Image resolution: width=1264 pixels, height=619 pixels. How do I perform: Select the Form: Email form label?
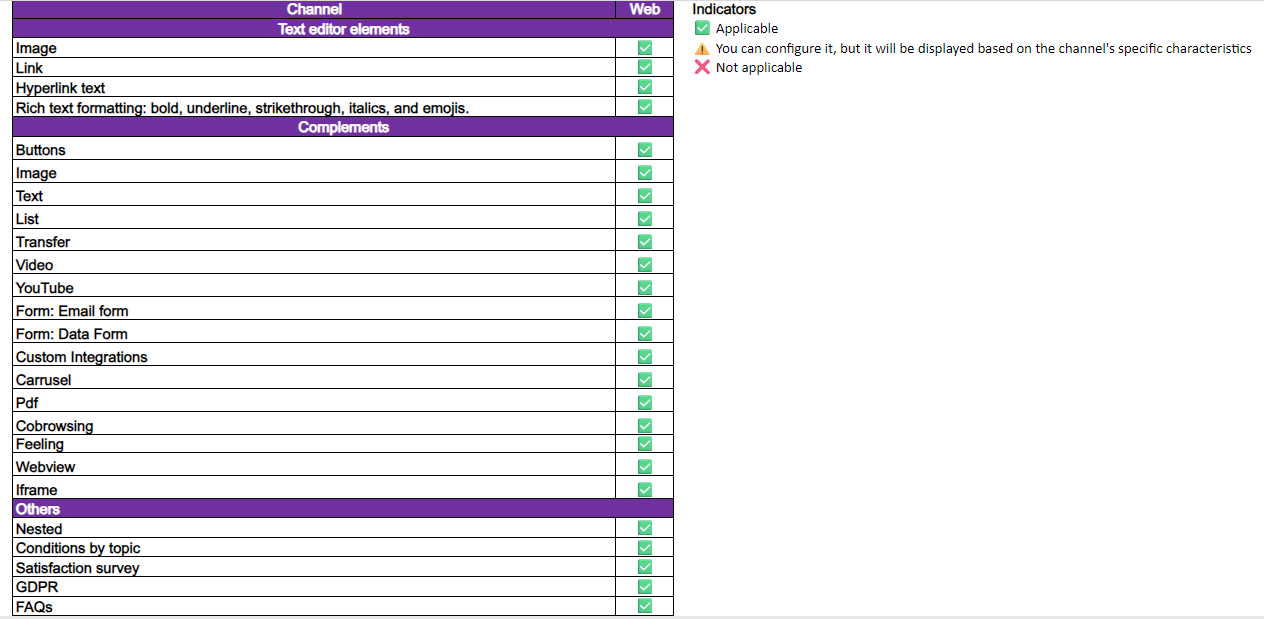point(72,311)
